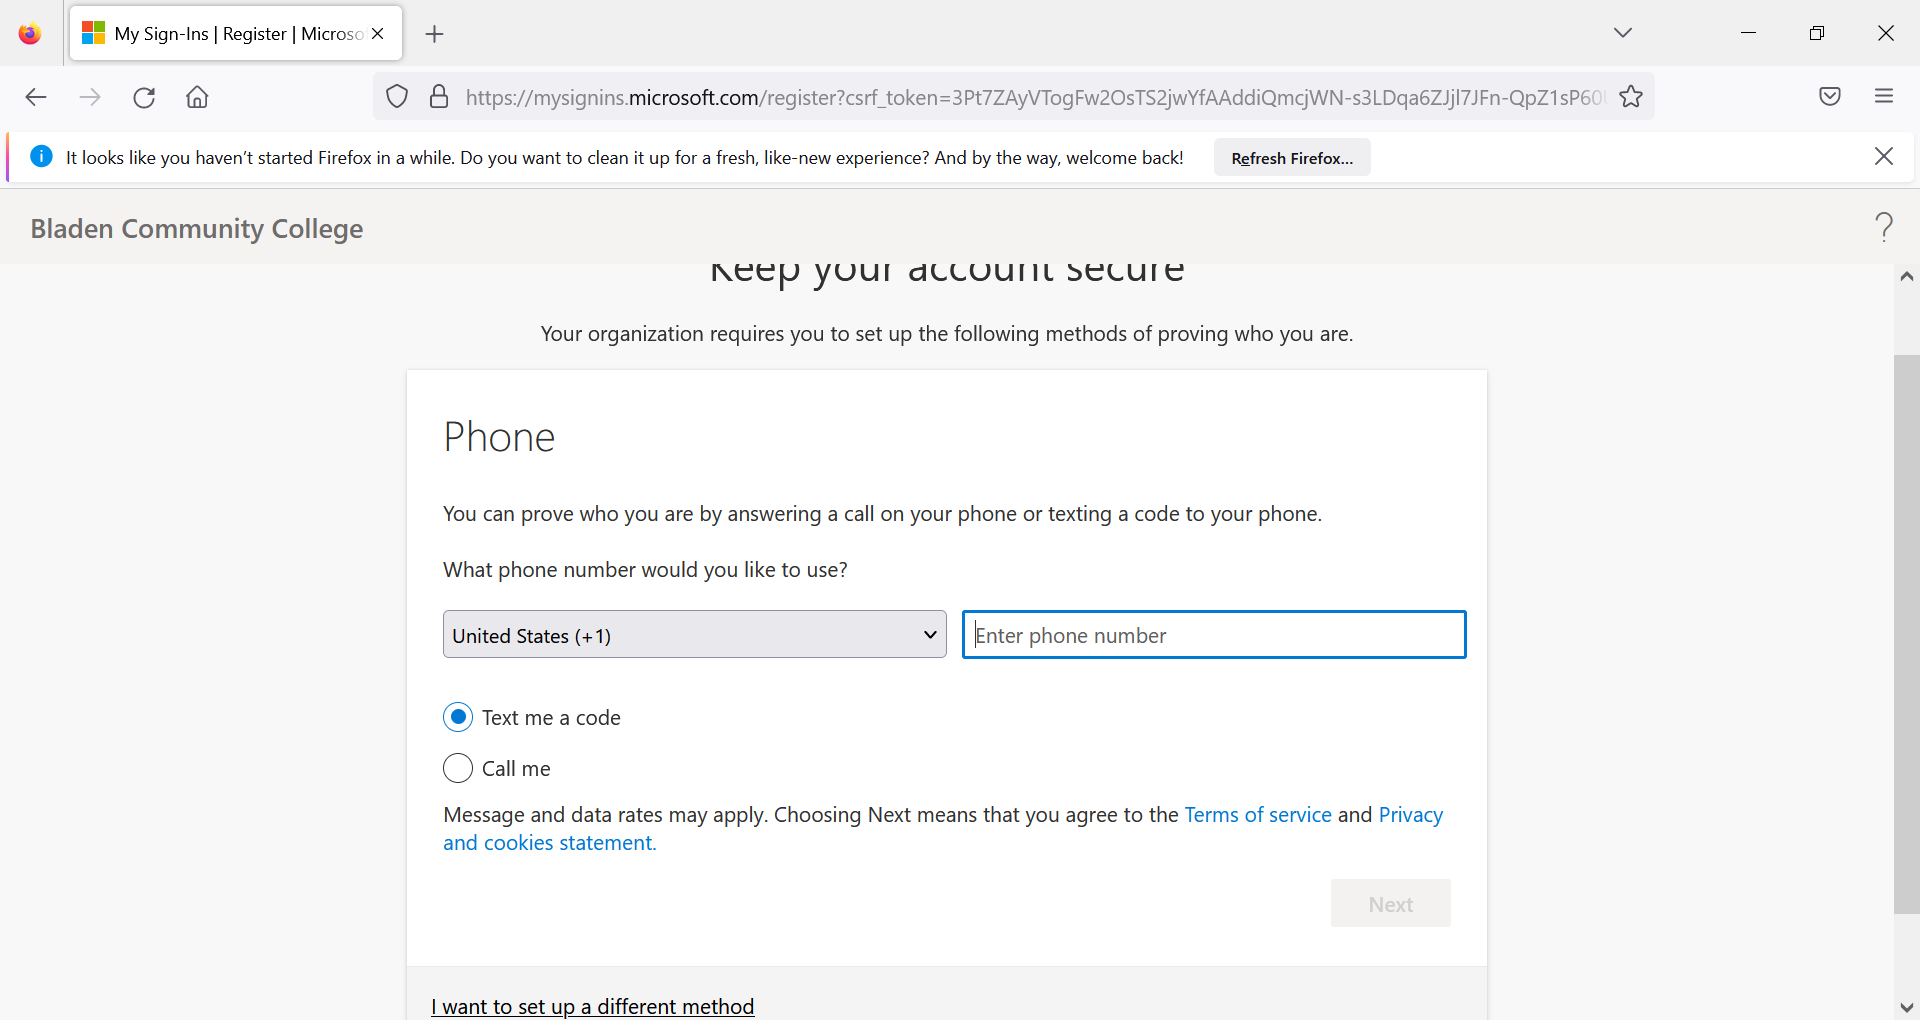
Task: Focus the Enter phone number field
Action: coord(1213,635)
